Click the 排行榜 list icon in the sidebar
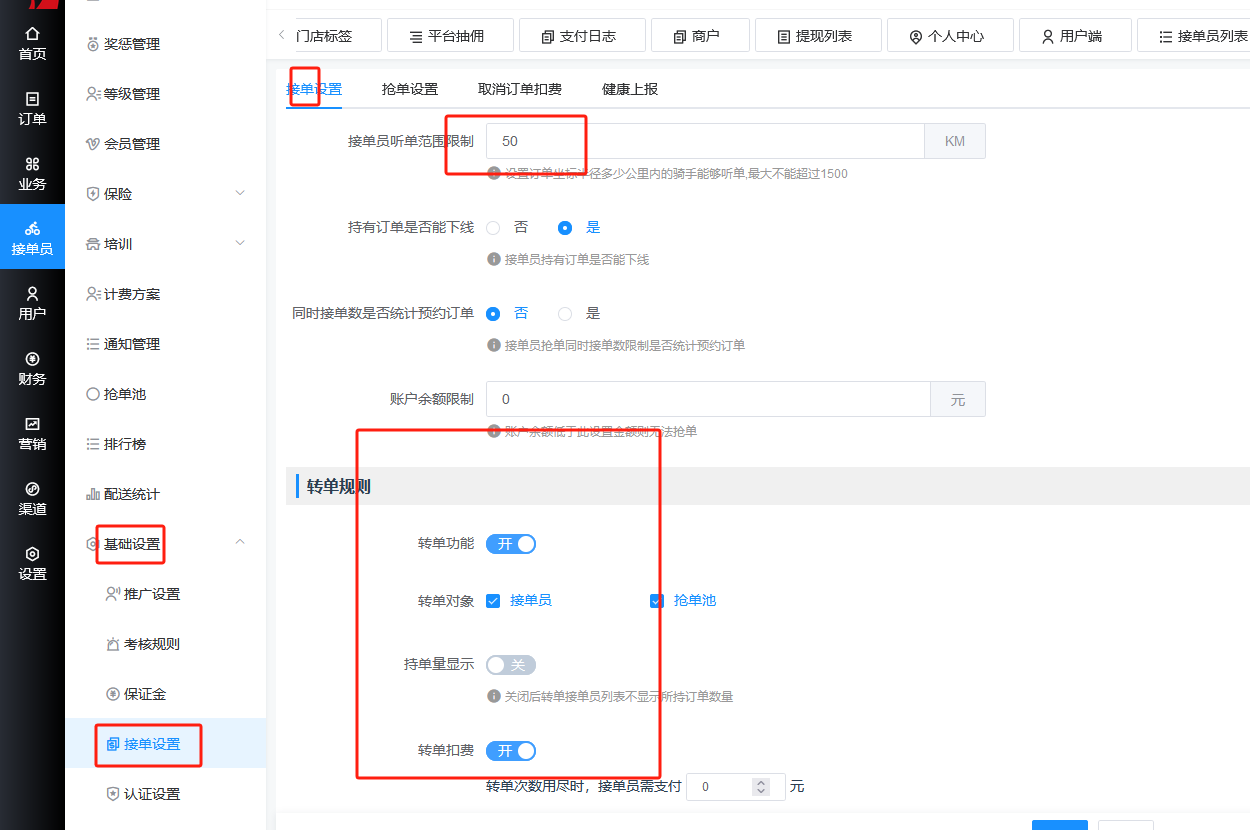This screenshot has width=1250, height=830. coord(93,444)
